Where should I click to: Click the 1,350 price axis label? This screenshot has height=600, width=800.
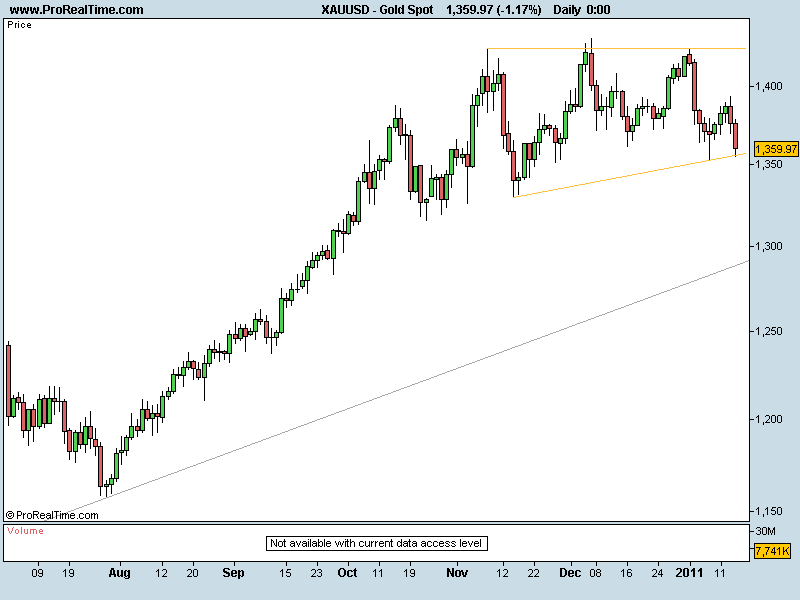[768, 164]
